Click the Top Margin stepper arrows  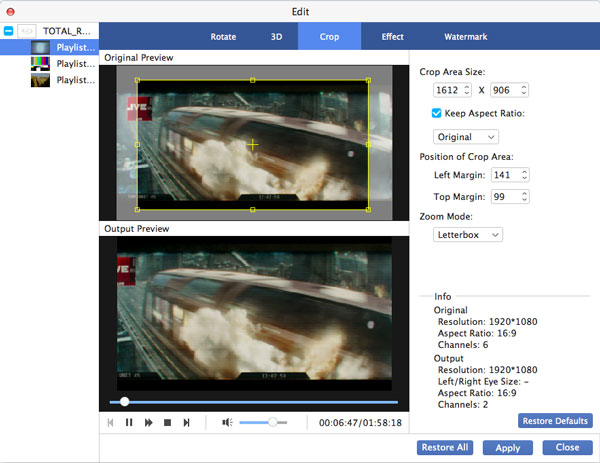[525, 197]
